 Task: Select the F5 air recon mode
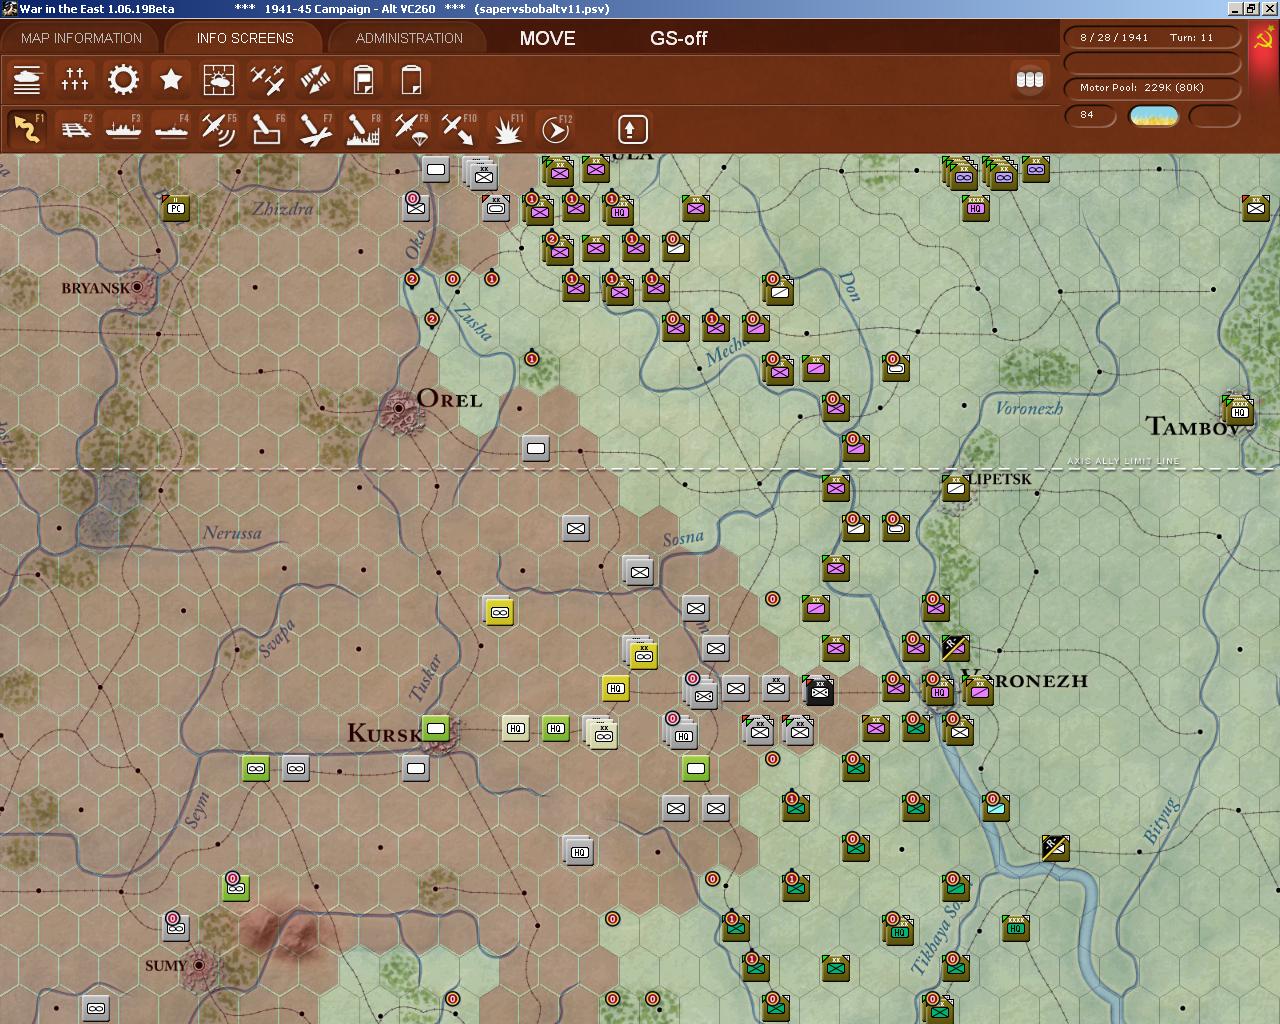point(219,129)
